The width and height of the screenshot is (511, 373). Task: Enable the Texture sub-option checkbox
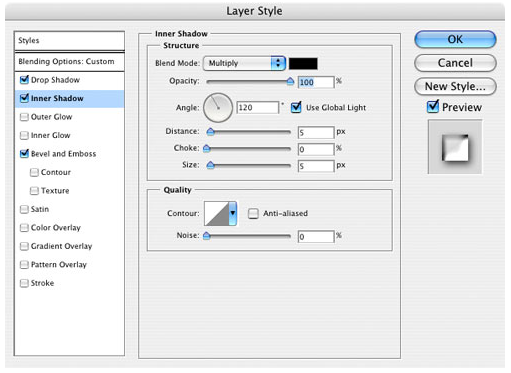pyautogui.click(x=34, y=191)
